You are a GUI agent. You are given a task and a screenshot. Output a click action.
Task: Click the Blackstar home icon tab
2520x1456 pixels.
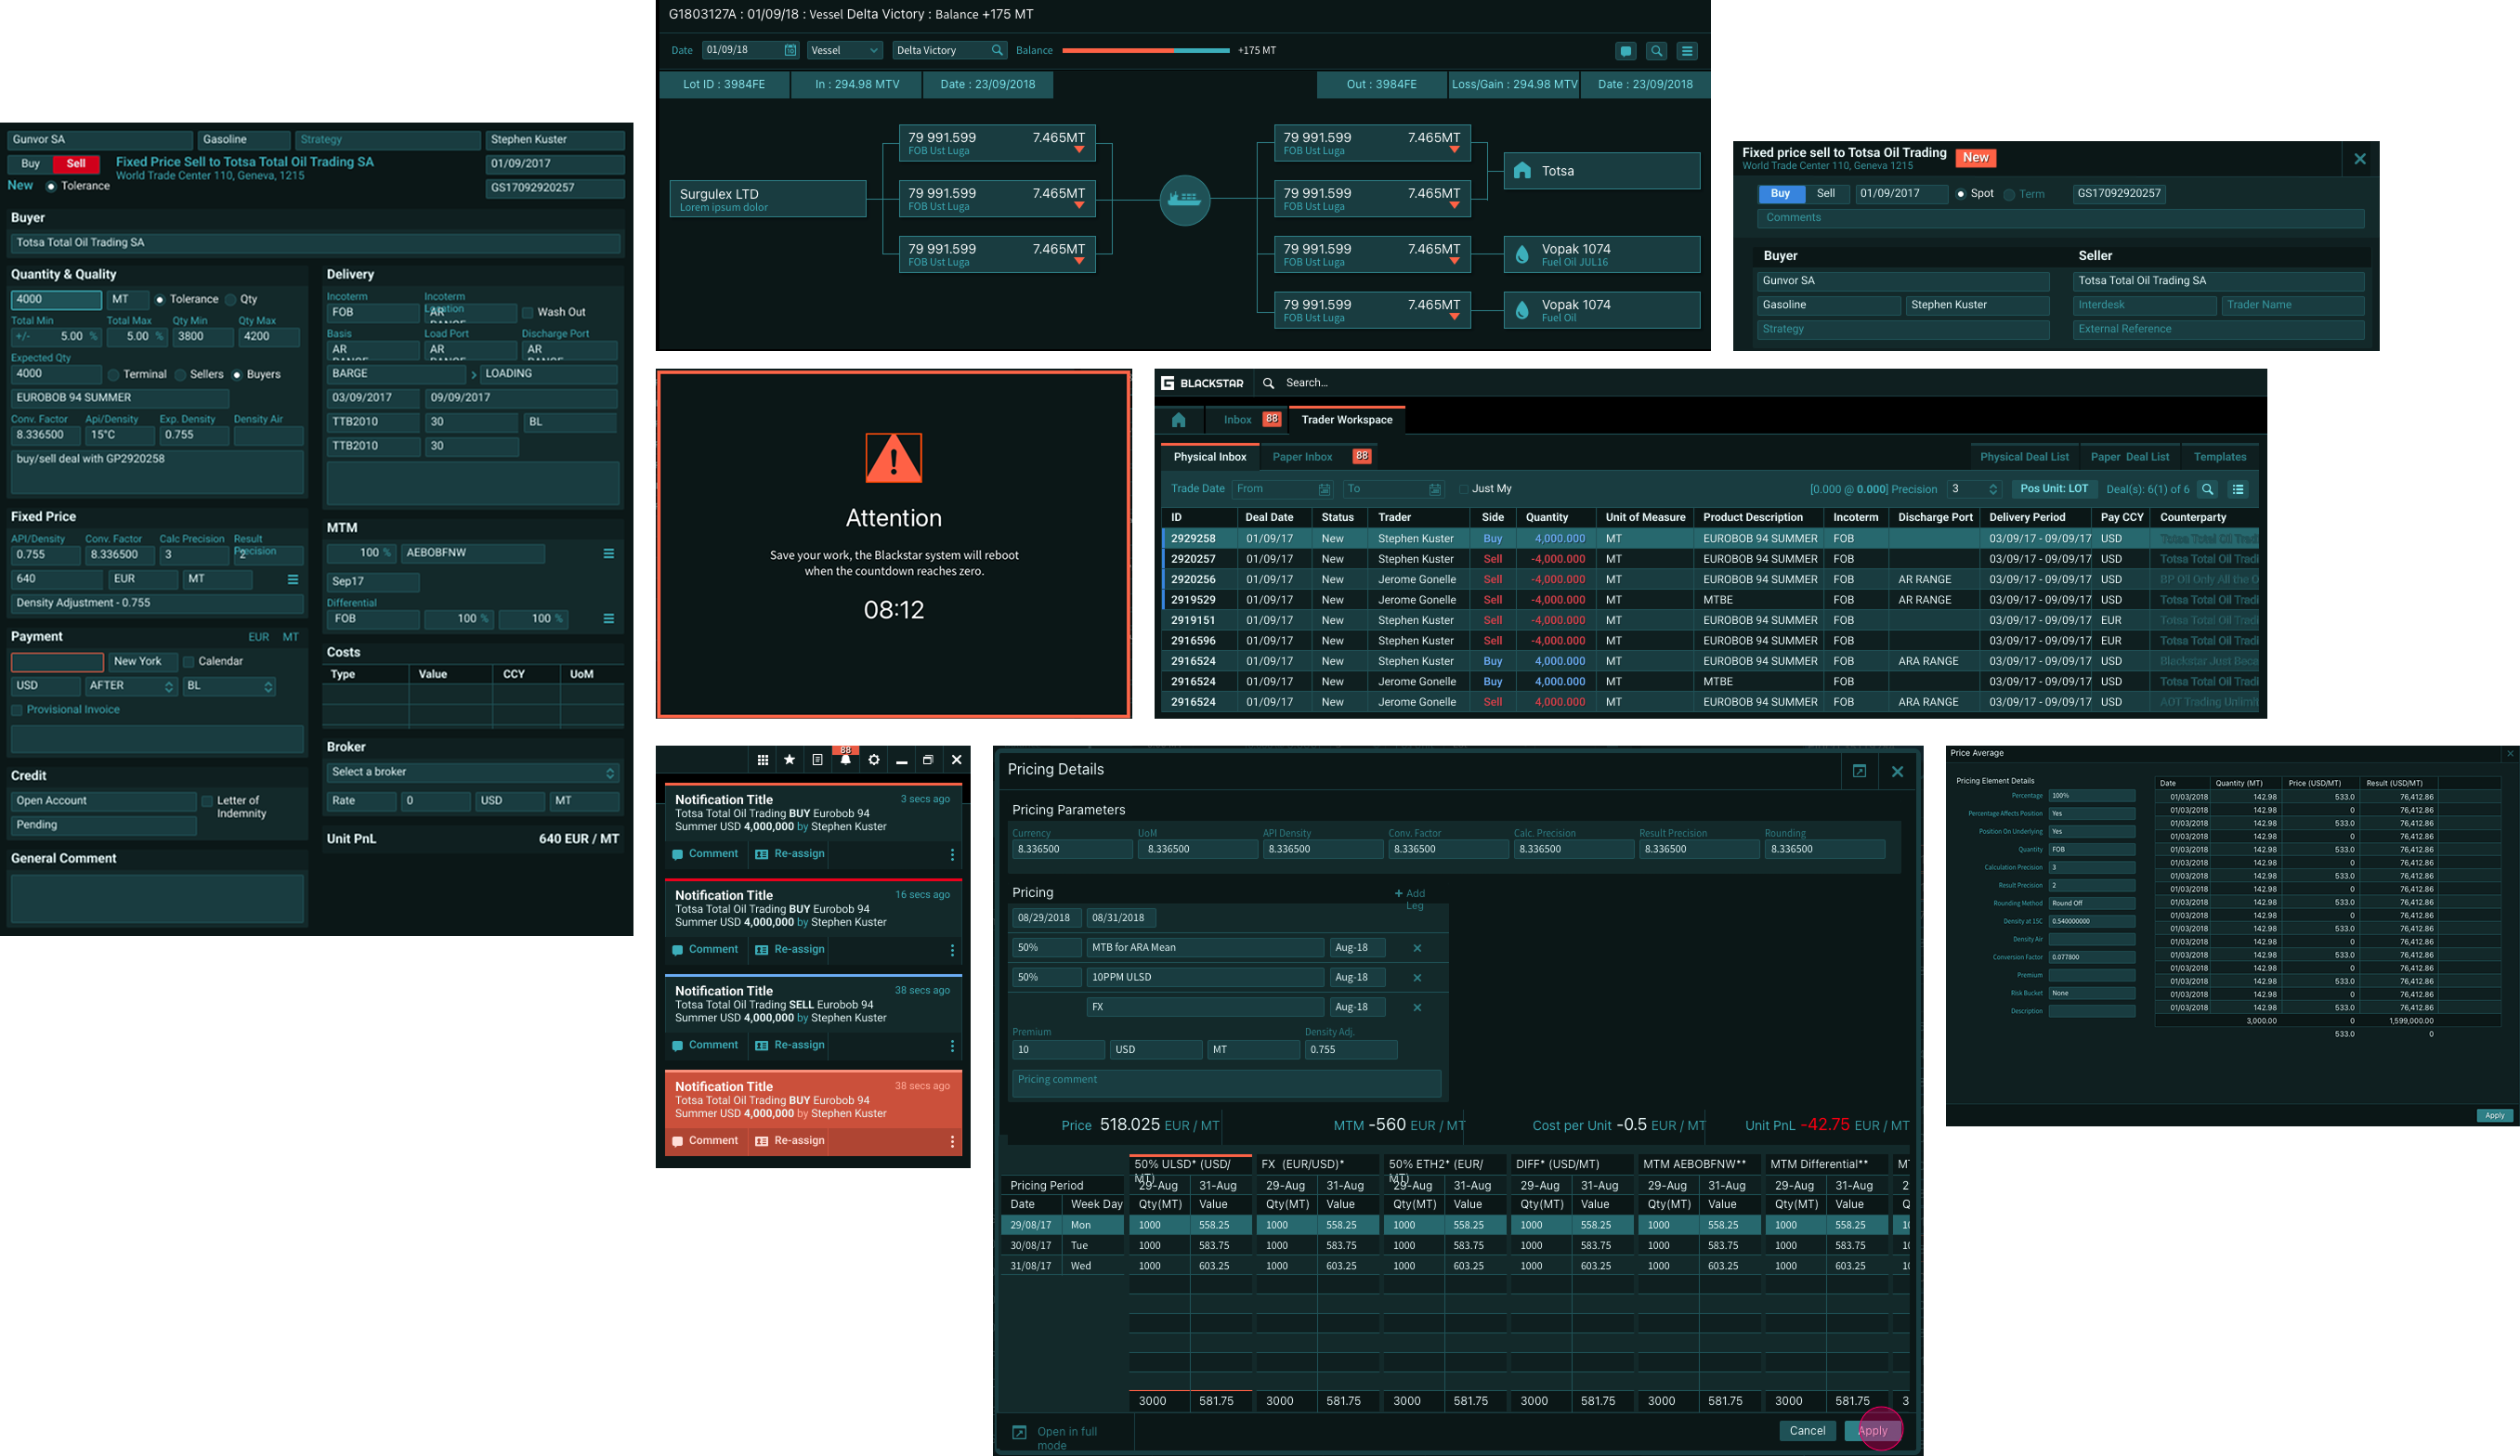1179,420
